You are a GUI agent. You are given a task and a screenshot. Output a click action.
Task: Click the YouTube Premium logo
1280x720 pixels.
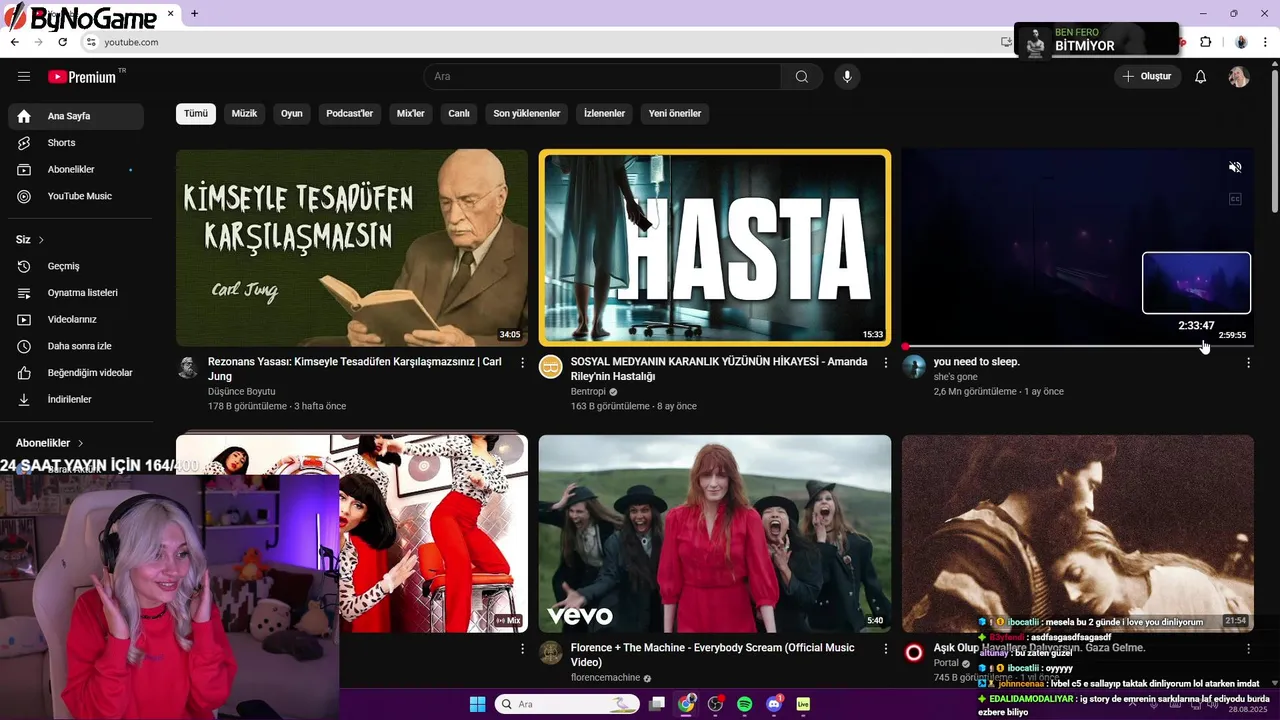[83, 77]
